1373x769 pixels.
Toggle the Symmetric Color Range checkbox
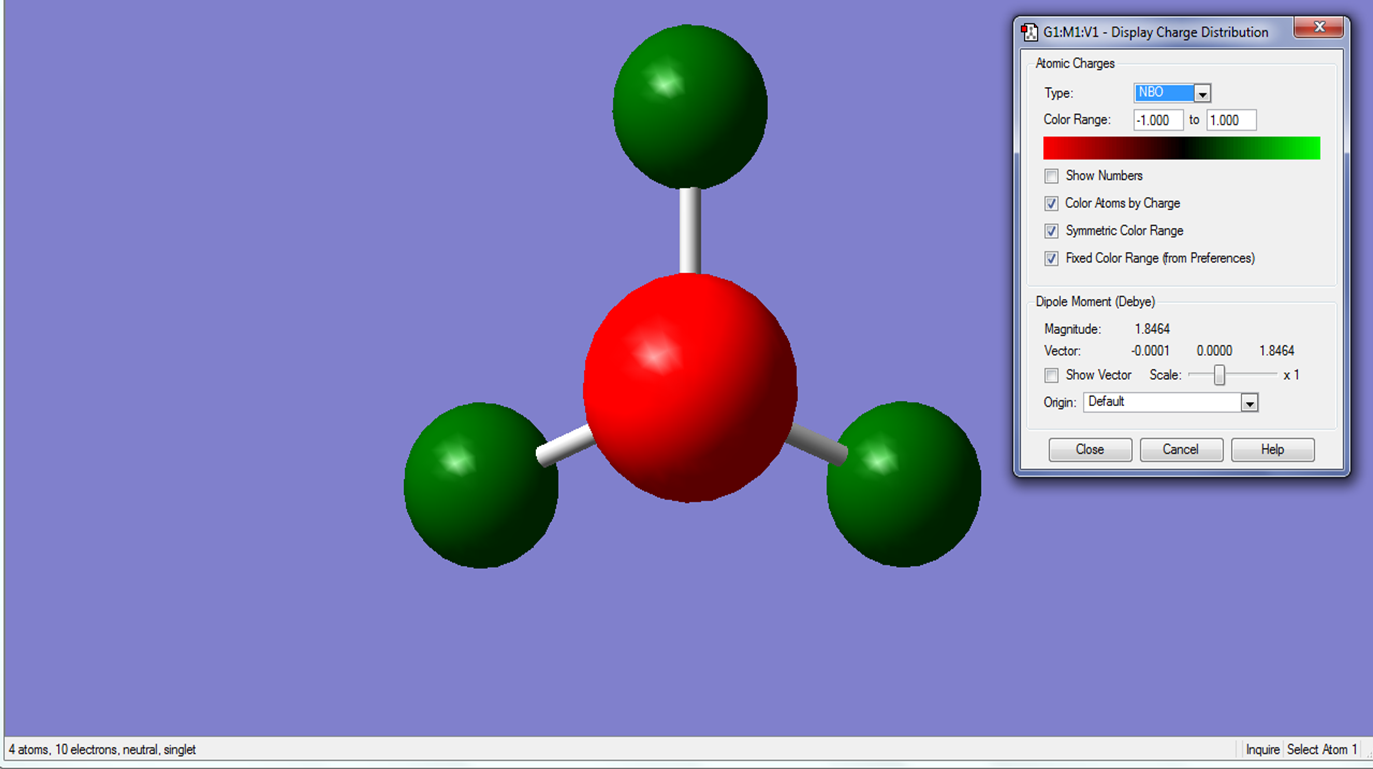[1051, 231]
